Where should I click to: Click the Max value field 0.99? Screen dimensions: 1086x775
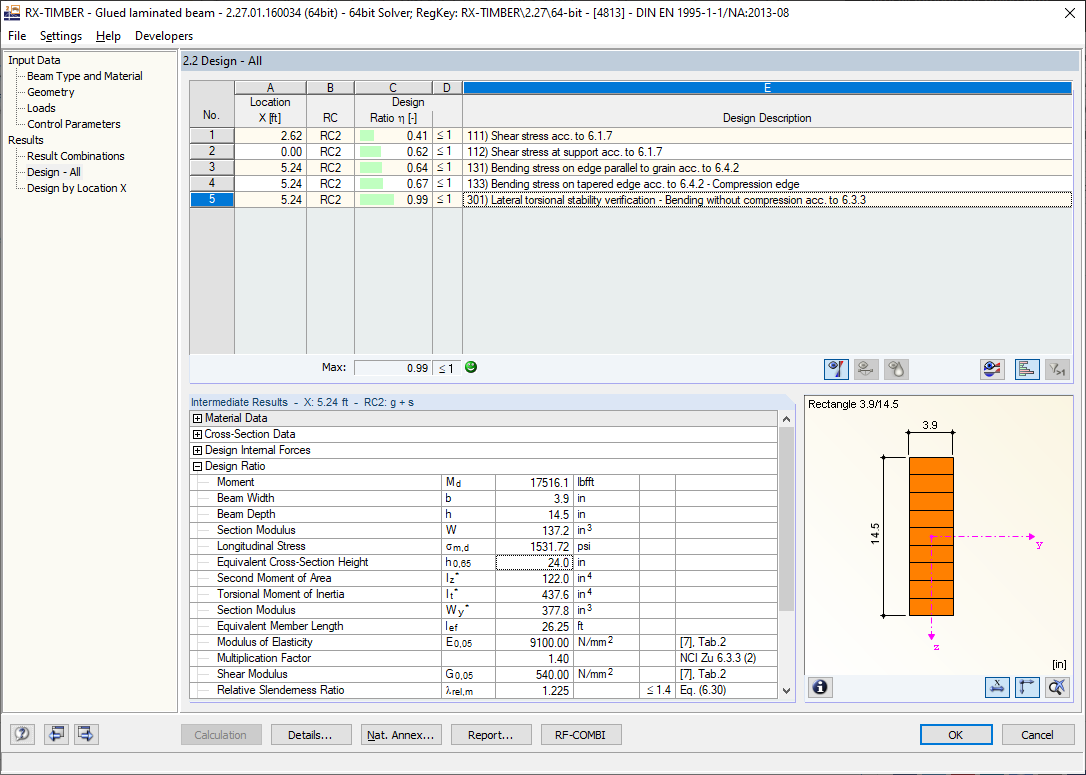(x=393, y=368)
